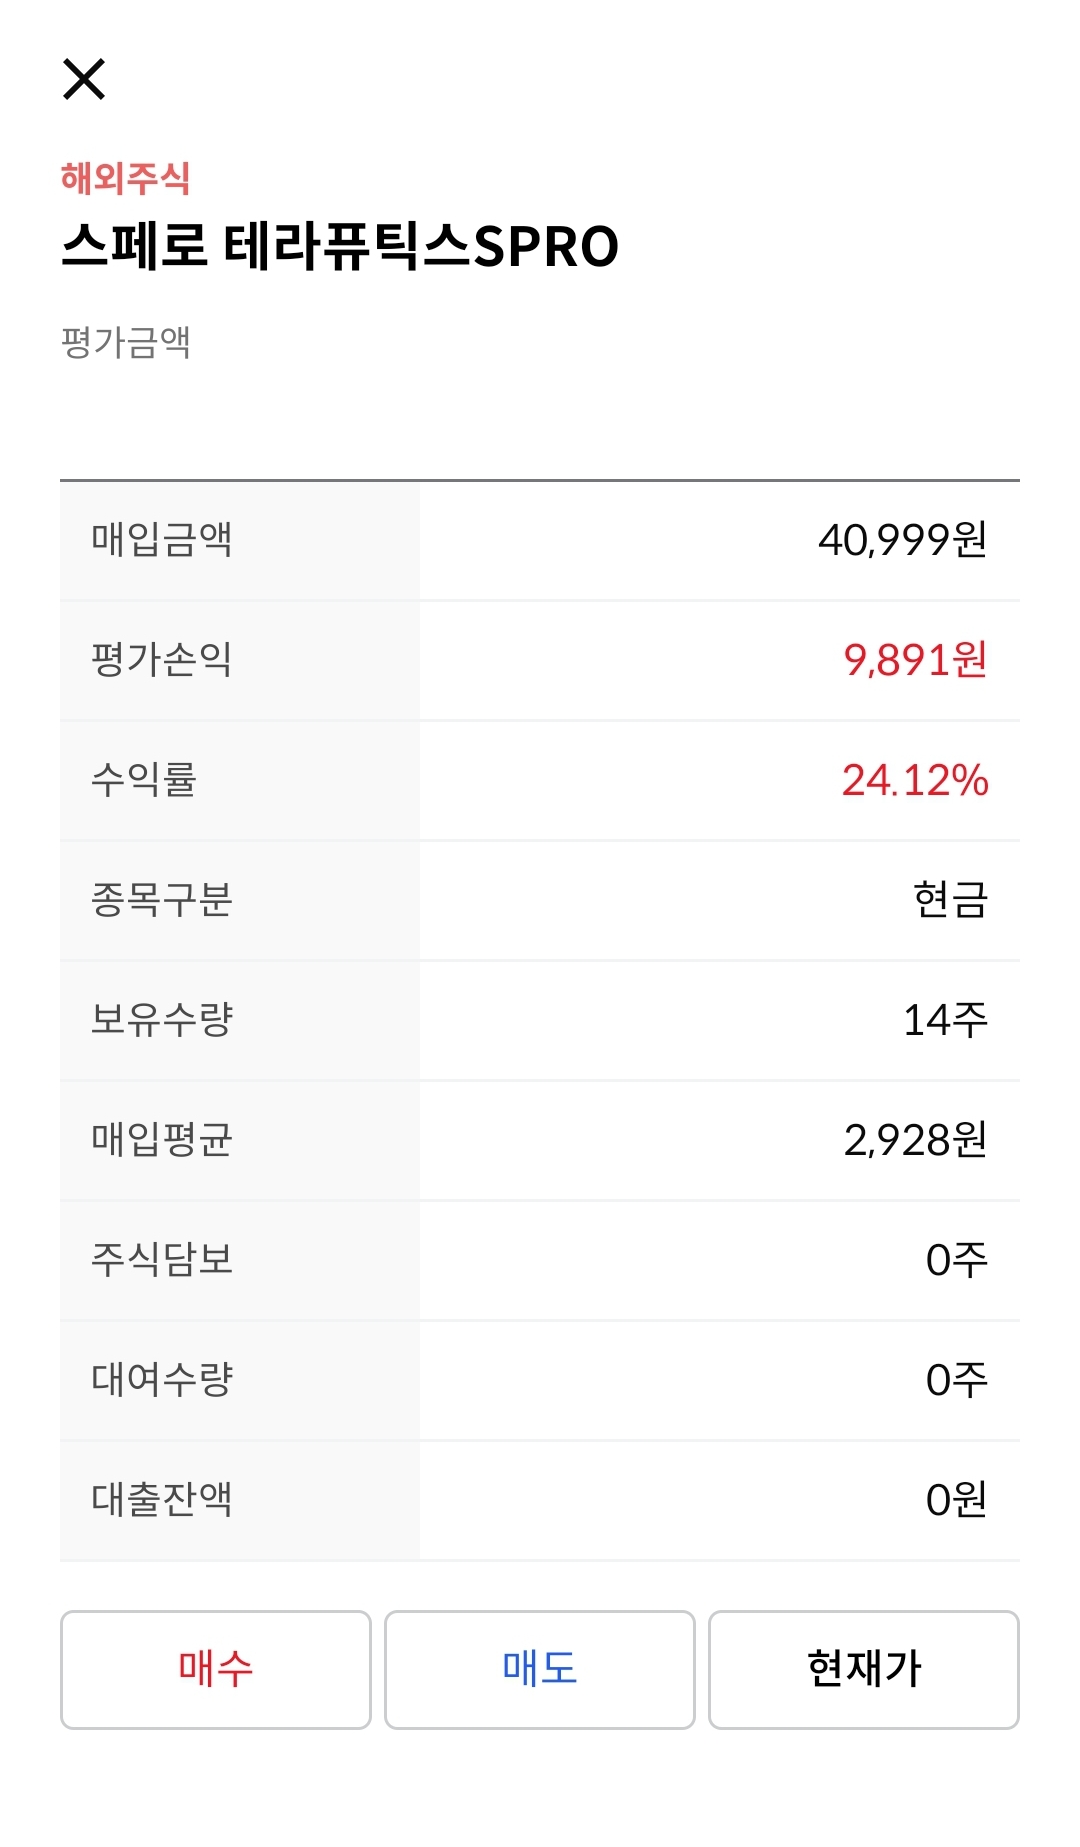1080x1847 pixels.
Task: Tap the 매입평균 value 2,928원
Action: pyautogui.click(x=915, y=1140)
